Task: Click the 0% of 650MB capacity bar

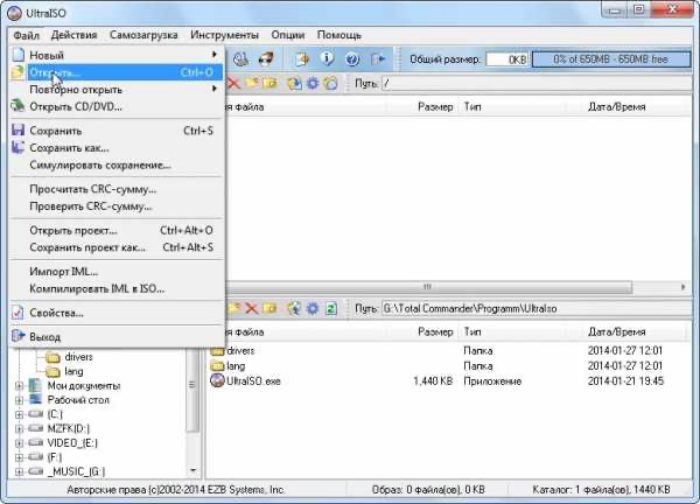Action: point(611,59)
